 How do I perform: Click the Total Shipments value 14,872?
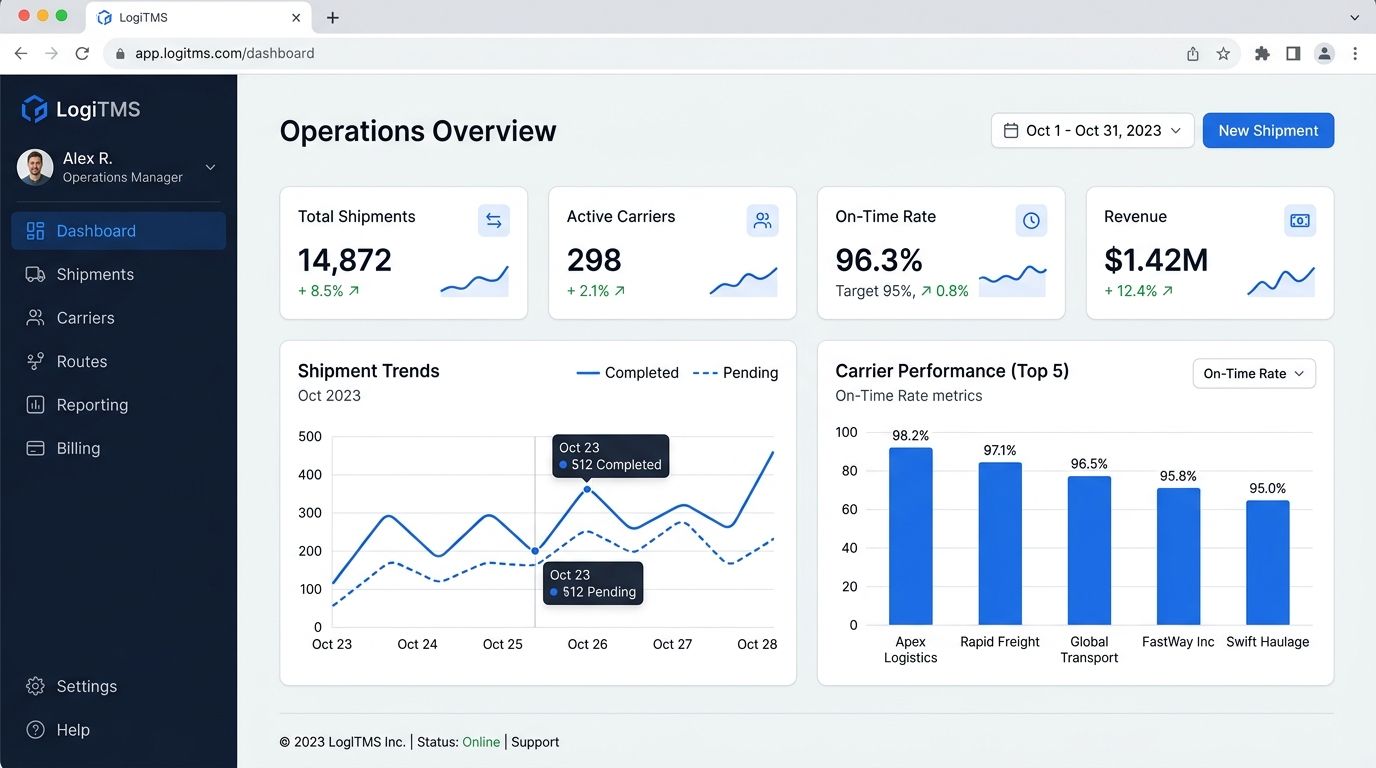(x=345, y=260)
